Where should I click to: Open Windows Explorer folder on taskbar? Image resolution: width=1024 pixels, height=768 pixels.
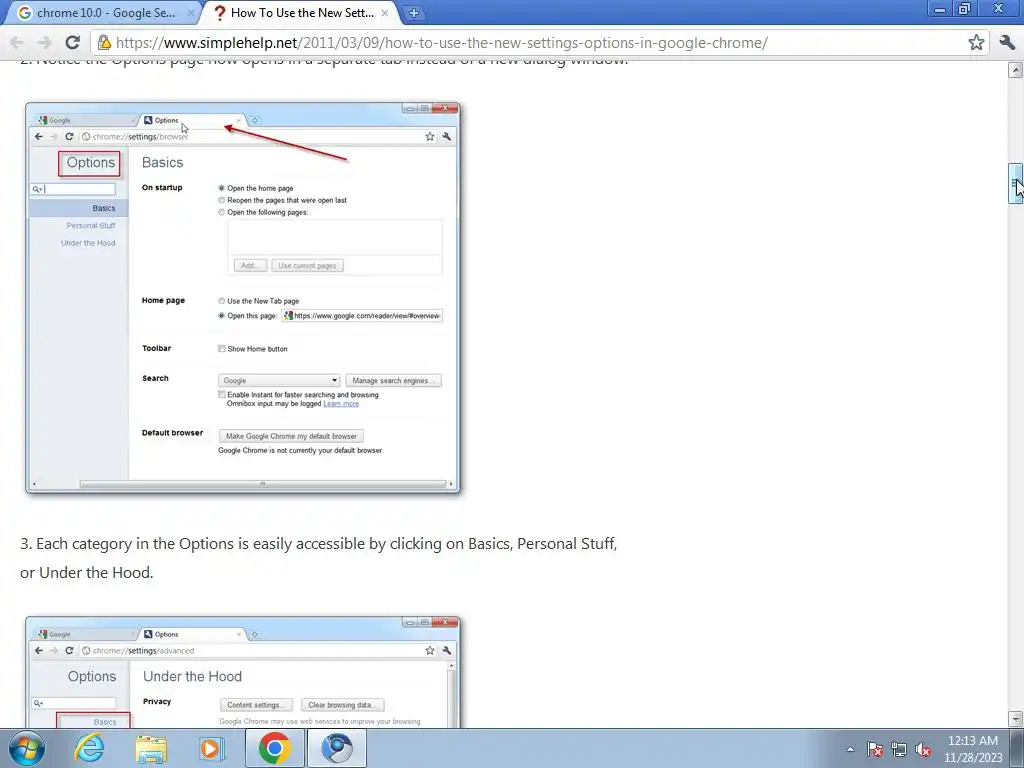(x=151, y=748)
